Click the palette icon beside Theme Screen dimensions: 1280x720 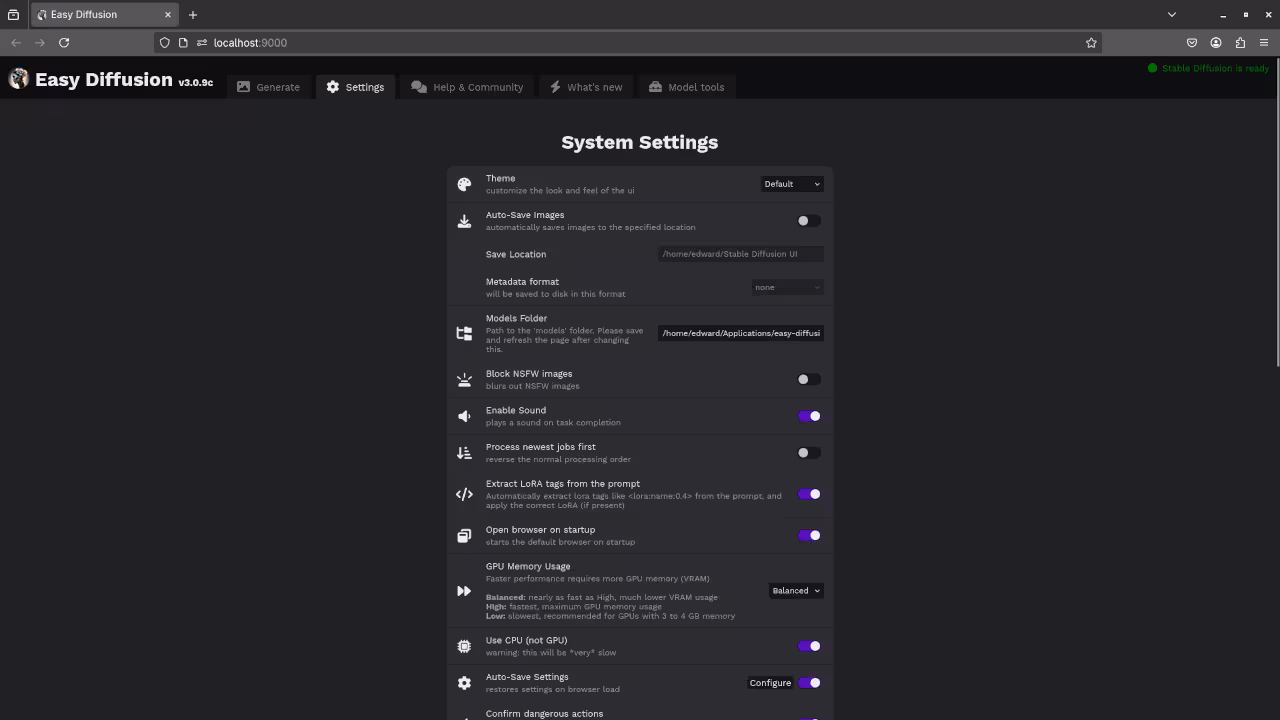coord(464,184)
